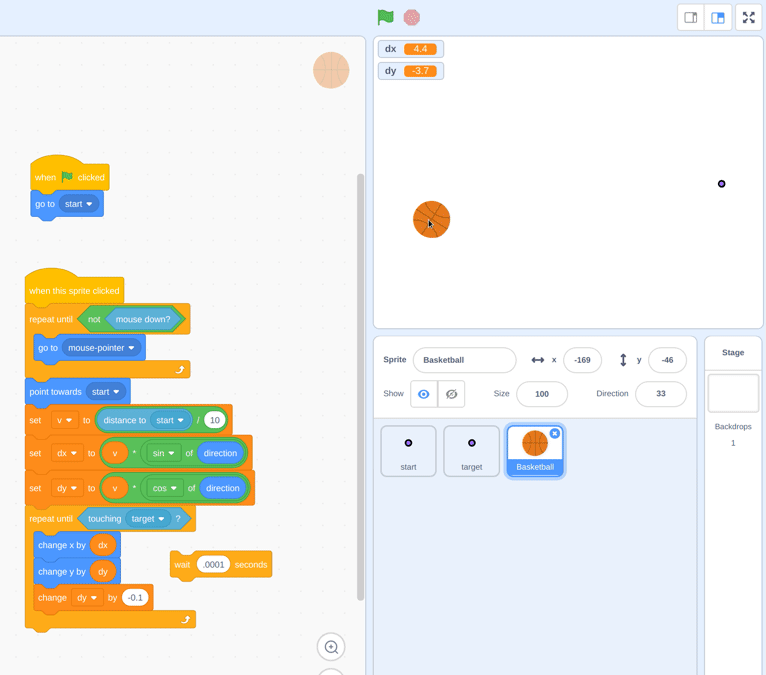
Task: Open the 'go to start' dropdown
Action: coord(80,204)
